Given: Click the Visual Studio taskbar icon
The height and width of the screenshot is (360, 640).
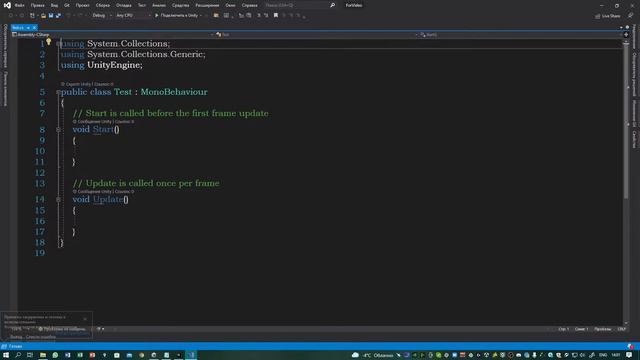Looking at the screenshot, I should click(191, 355).
